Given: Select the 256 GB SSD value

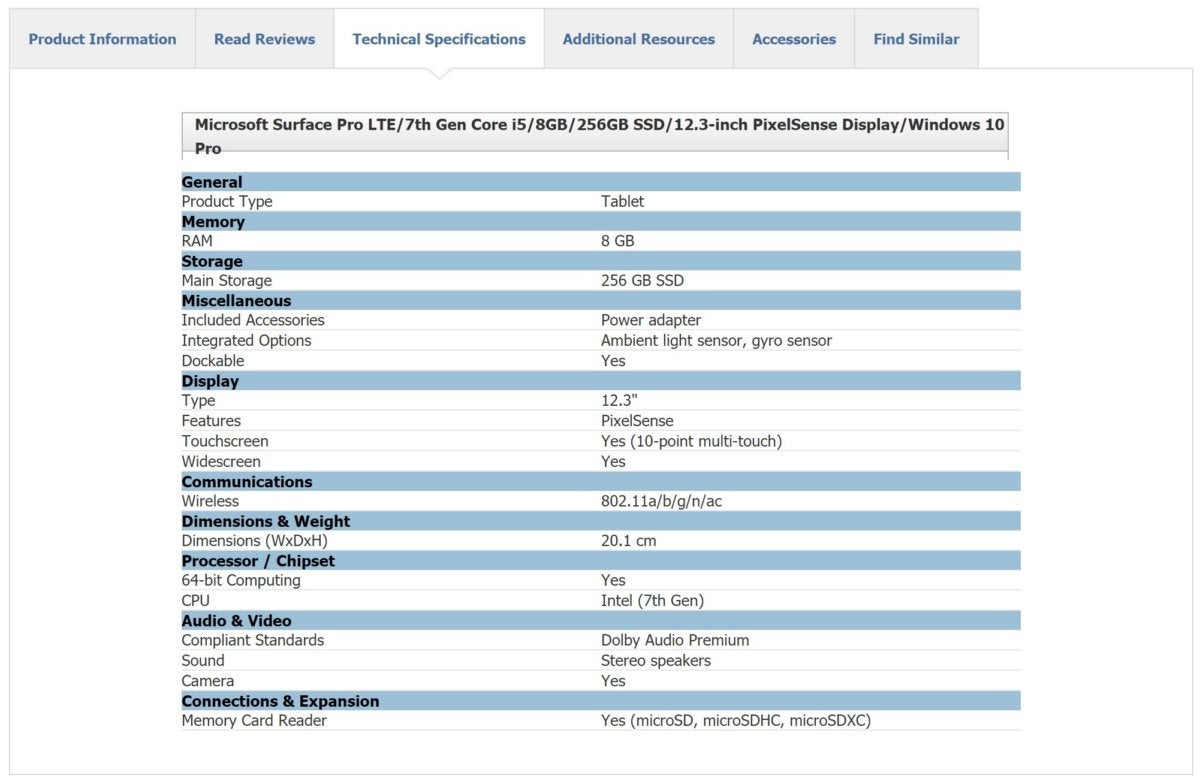Looking at the screenshot, I should (642, 281).
